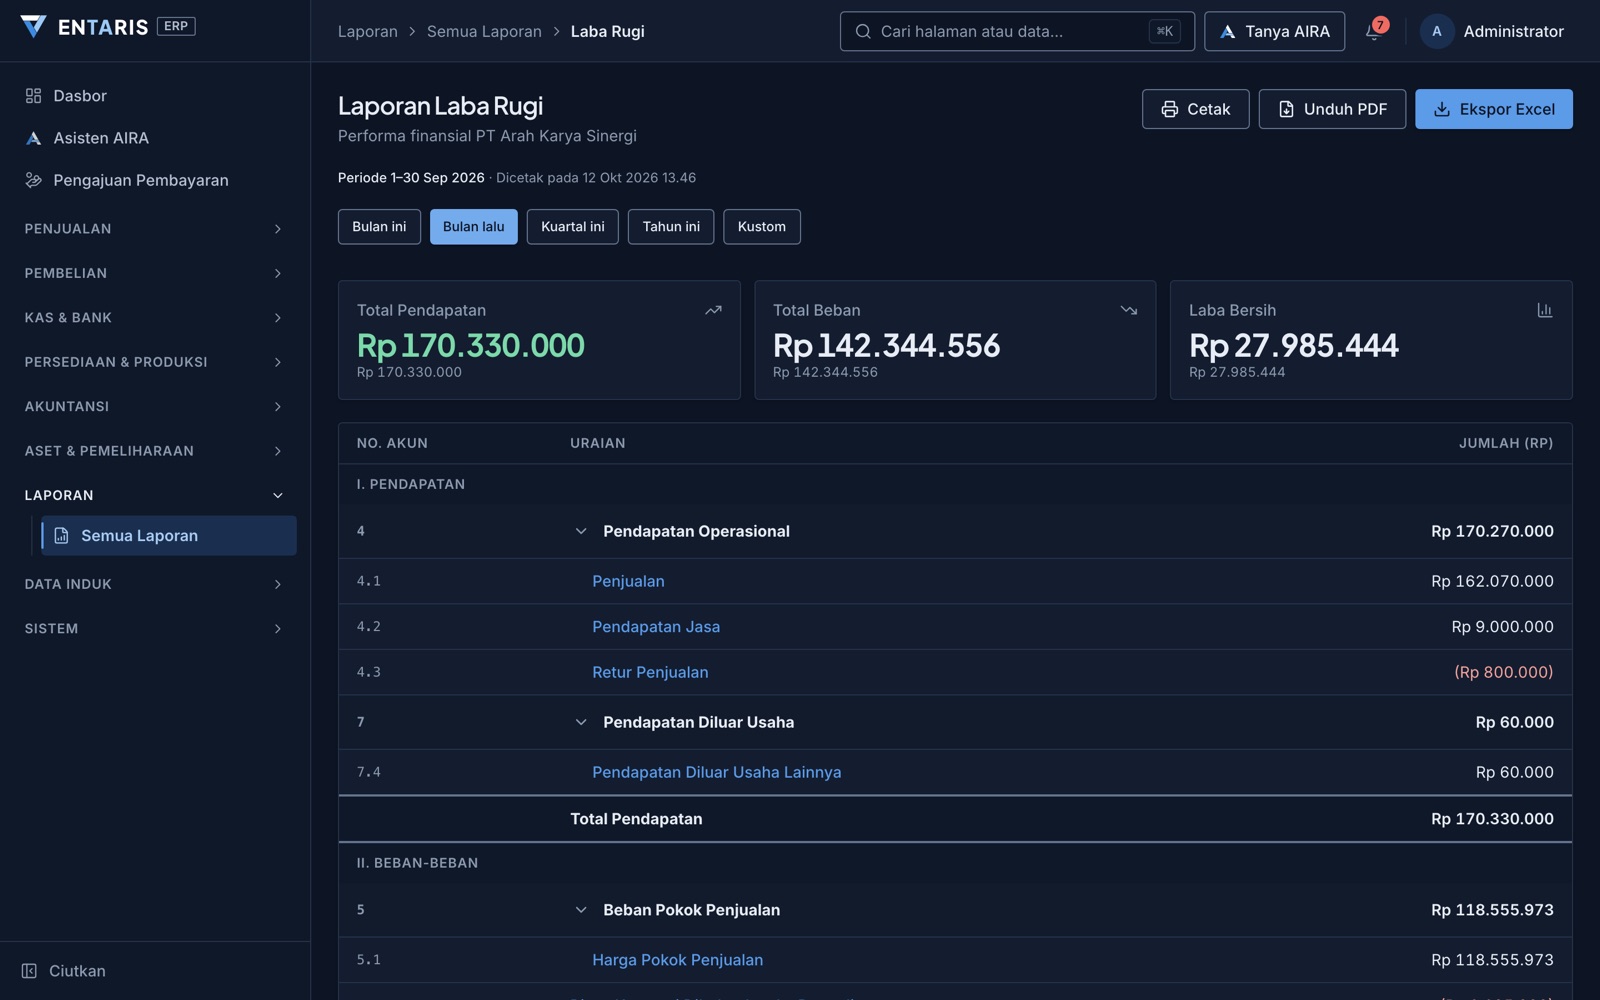This screenshot has height=1000, width=1600.
Task: Open the Harga Pokok Penjualan link
Action: click(x=678, y=960)
